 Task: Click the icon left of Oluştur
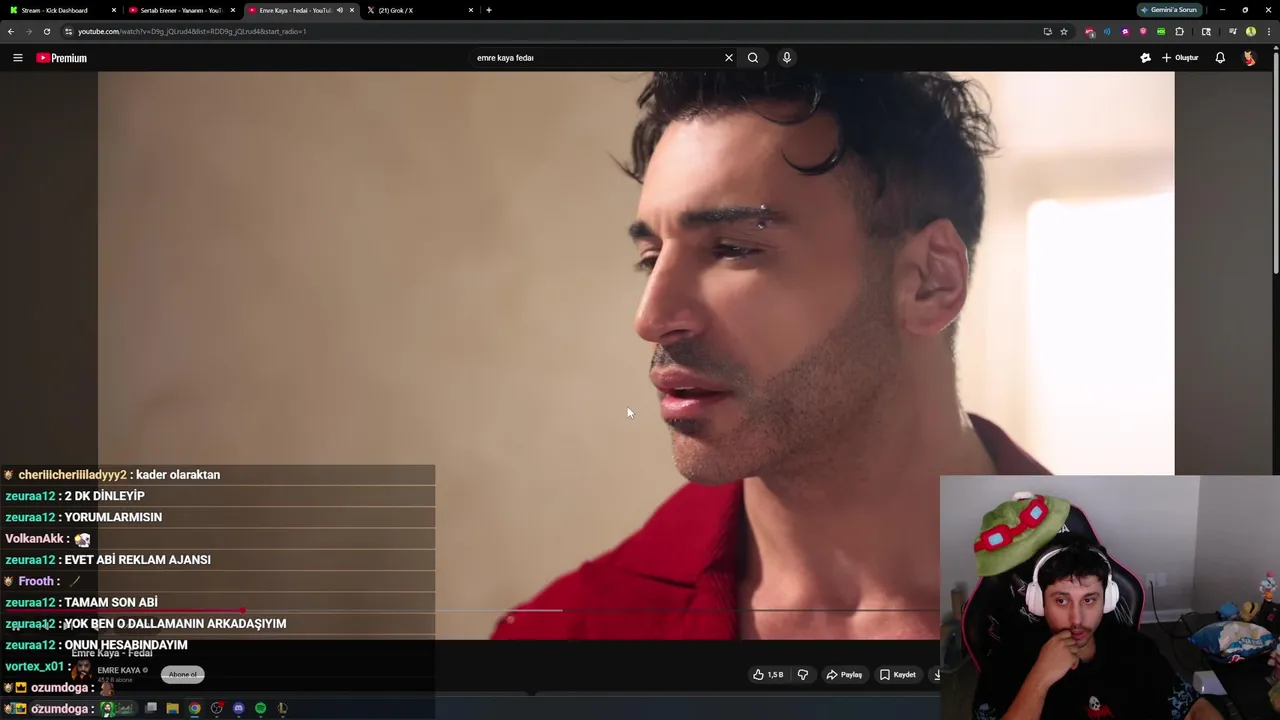coord(1145,58)
